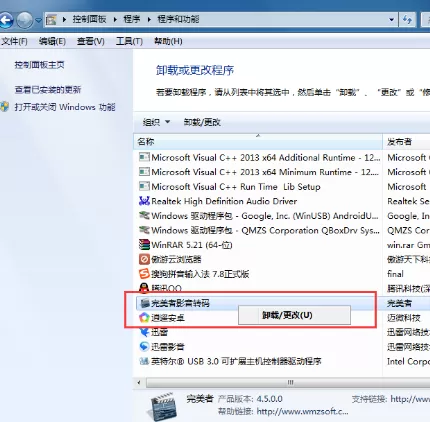Open the 组织 dropdown in toolbar
Image resolution: width=430 pixels, height=422 pixels.
(156, 122)
